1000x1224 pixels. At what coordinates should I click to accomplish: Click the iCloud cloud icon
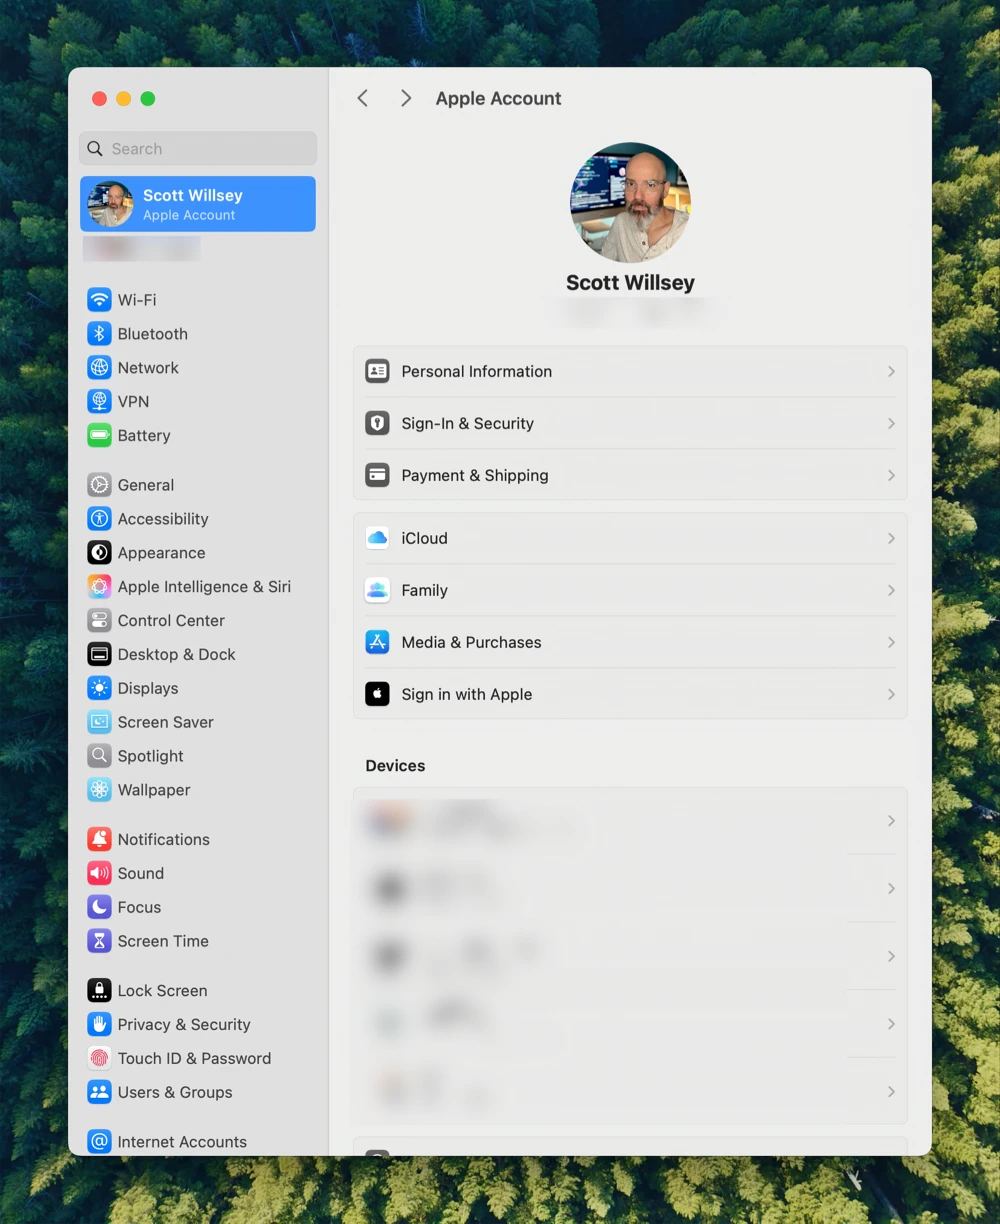(x=377, y=538)
